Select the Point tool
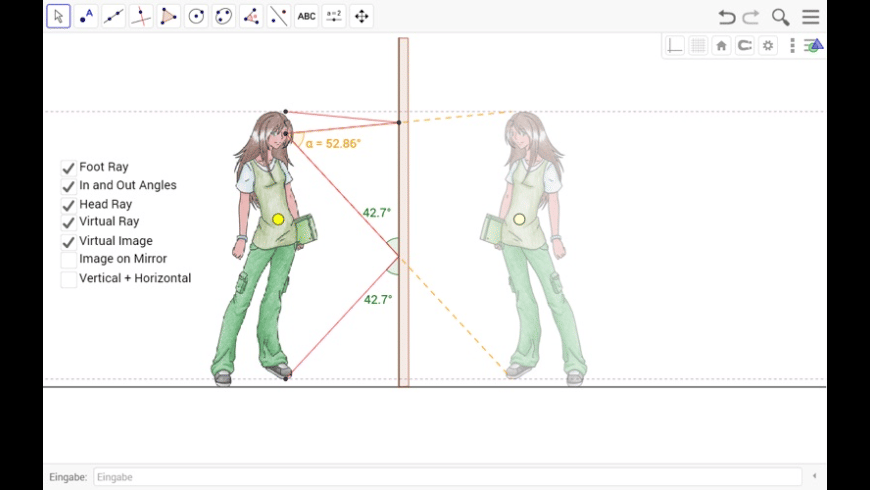 86,16
